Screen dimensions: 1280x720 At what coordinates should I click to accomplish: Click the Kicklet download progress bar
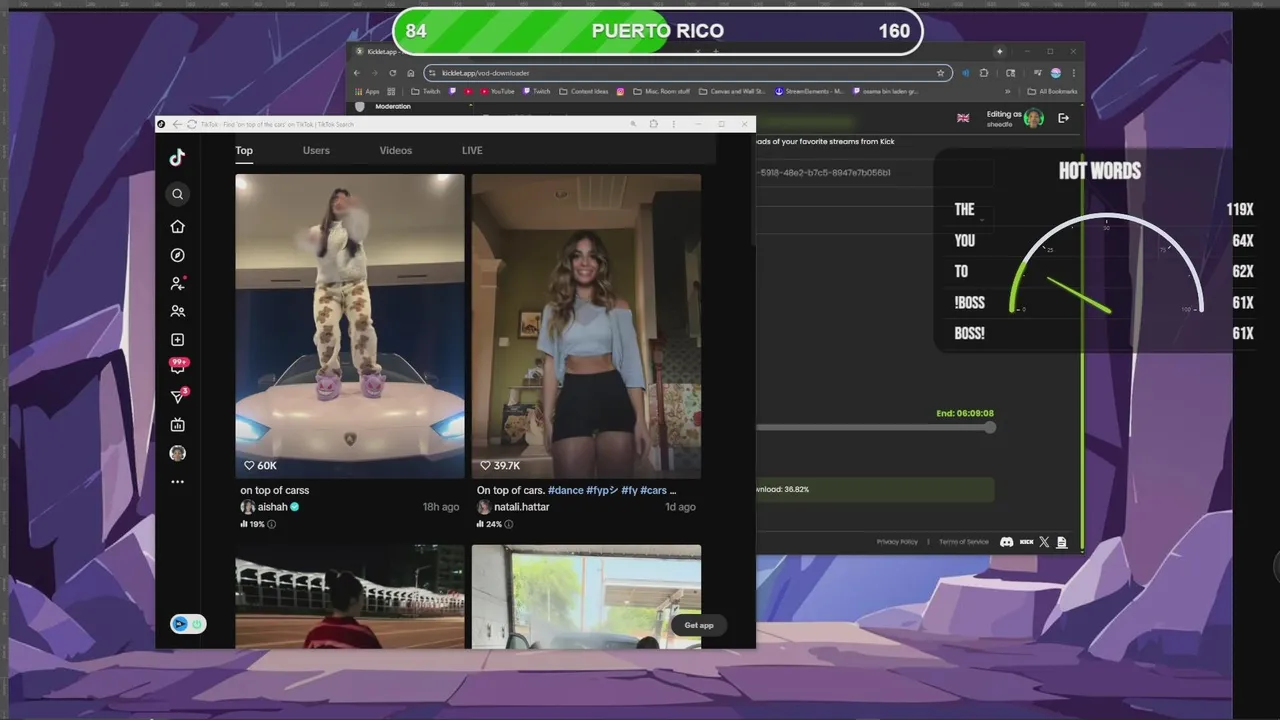pyautogui.click(x=875, y=489)
